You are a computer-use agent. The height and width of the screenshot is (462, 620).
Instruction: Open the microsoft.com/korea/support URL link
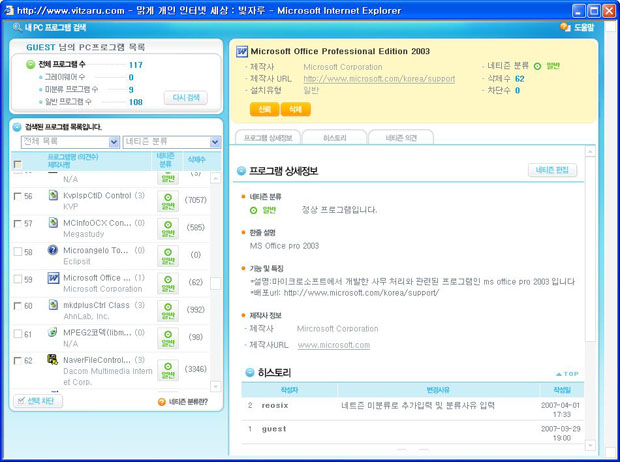379,79
